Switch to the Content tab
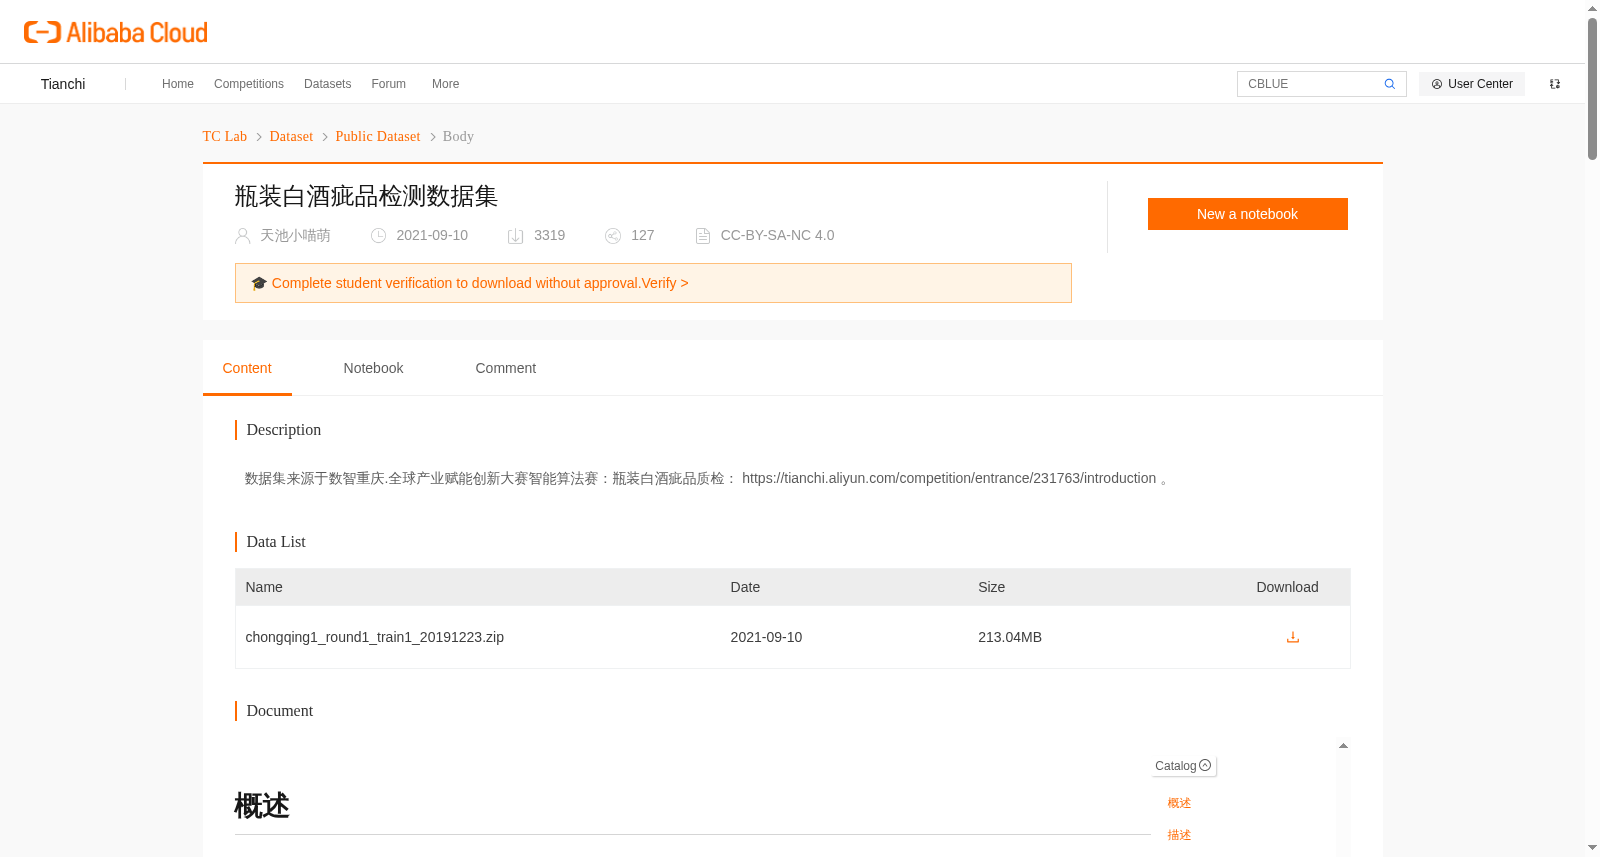Screen dimensions: 1600x857 pyautogui.click(x=247, y=368)
